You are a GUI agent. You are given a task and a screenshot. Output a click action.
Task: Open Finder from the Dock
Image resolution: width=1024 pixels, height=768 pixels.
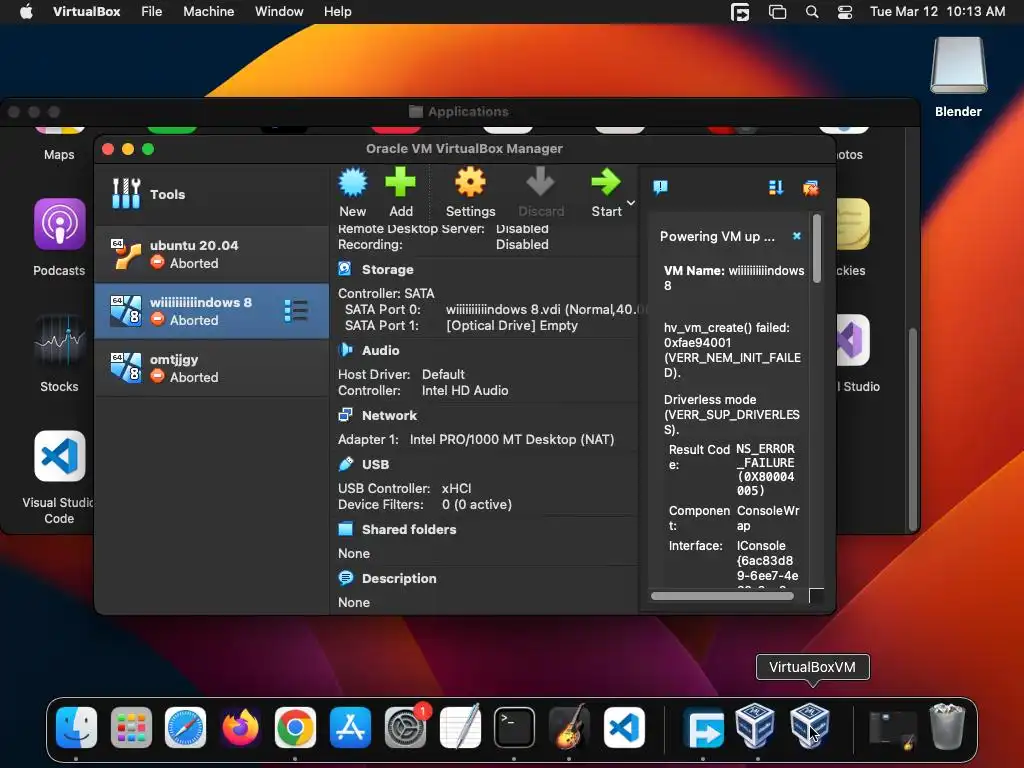coord(76,727)
